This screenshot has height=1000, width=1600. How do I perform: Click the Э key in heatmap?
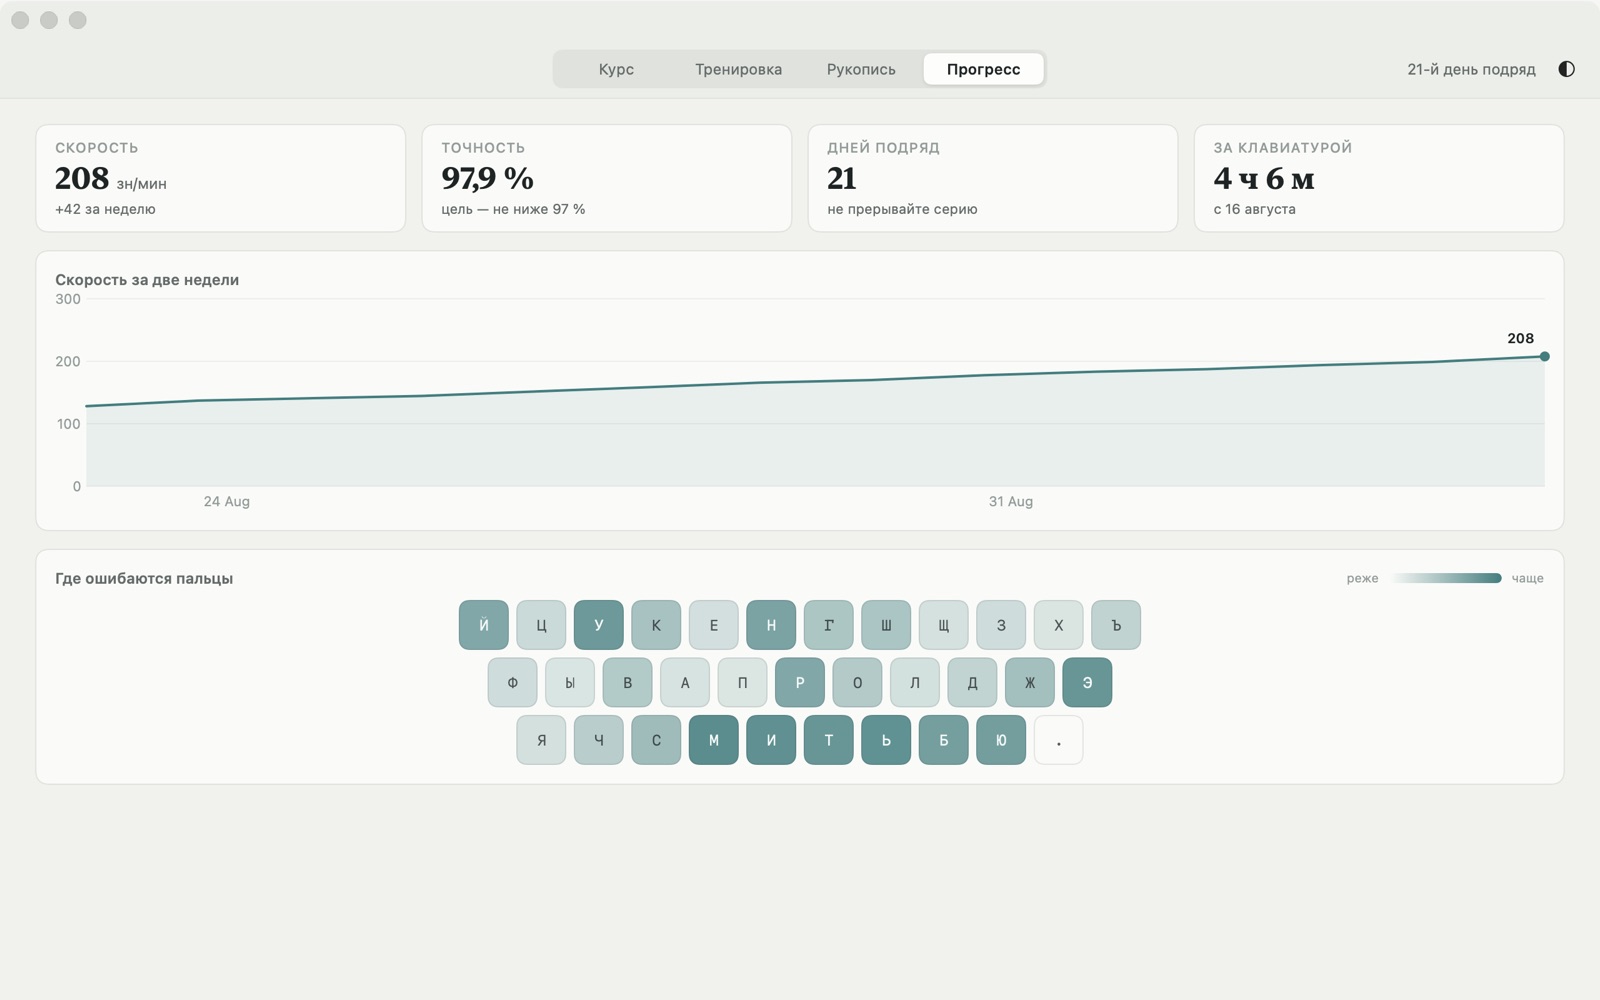click(1087, 682)
